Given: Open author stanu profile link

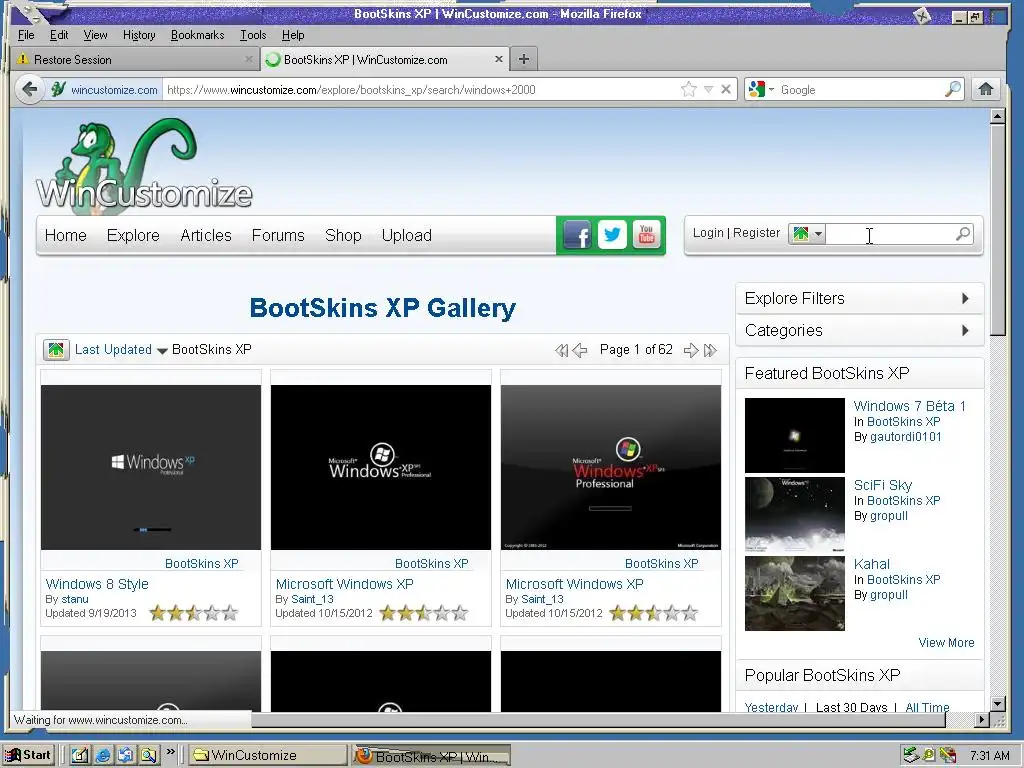Looking at the screenshot, I should tap(74, 599).
